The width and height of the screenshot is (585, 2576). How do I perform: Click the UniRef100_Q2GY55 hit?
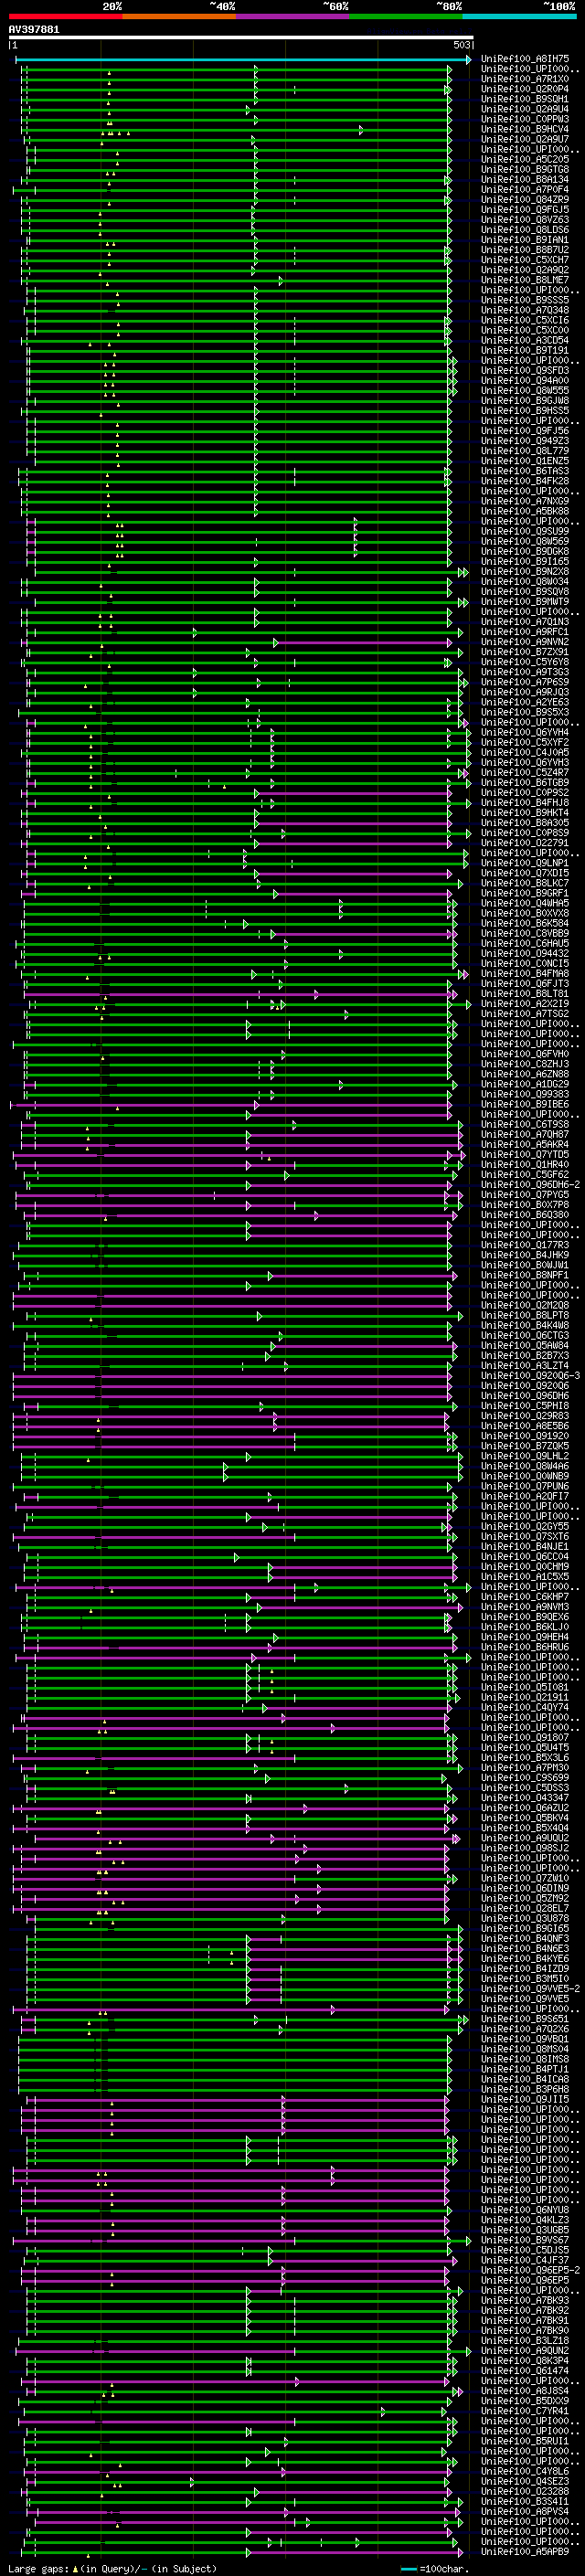click(525, 1527)
